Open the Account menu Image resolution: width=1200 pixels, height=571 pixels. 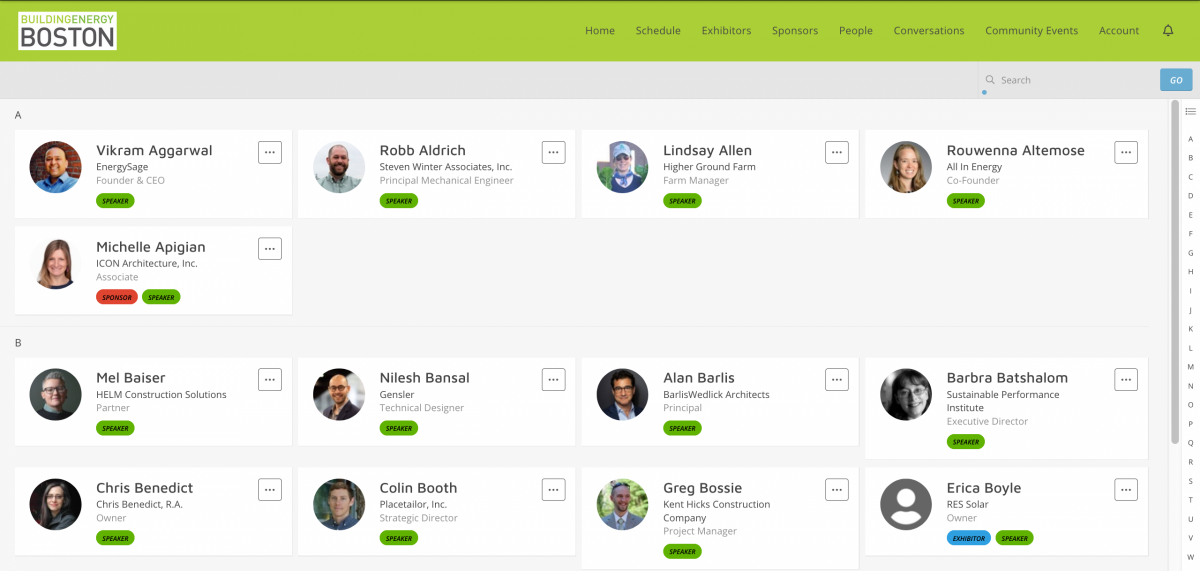[x=1119, y=30]
